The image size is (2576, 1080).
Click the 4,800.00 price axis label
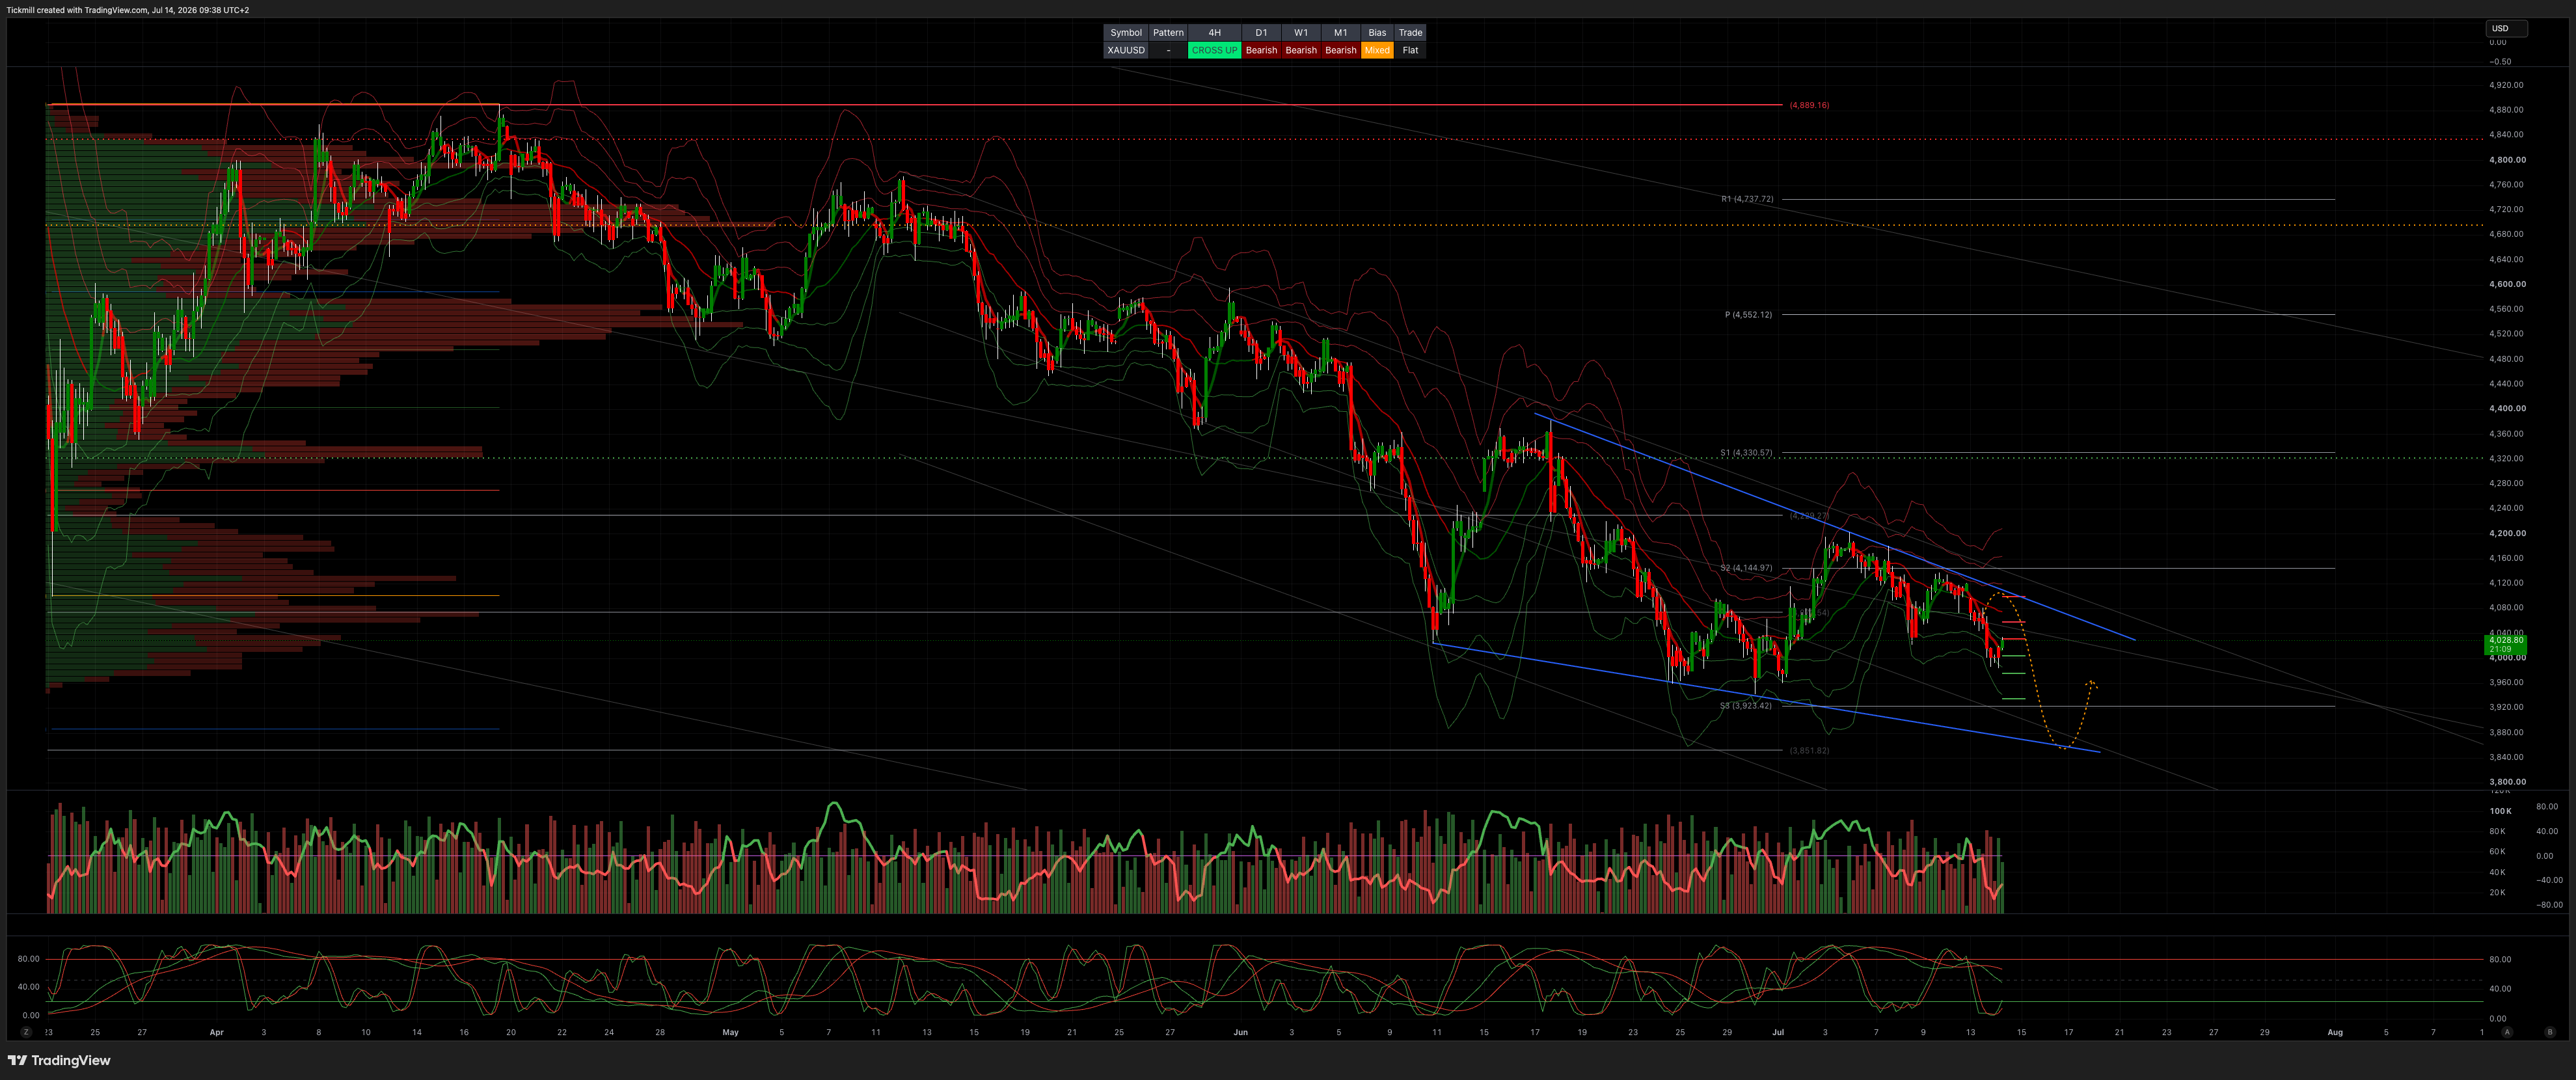pos(2507,160)
